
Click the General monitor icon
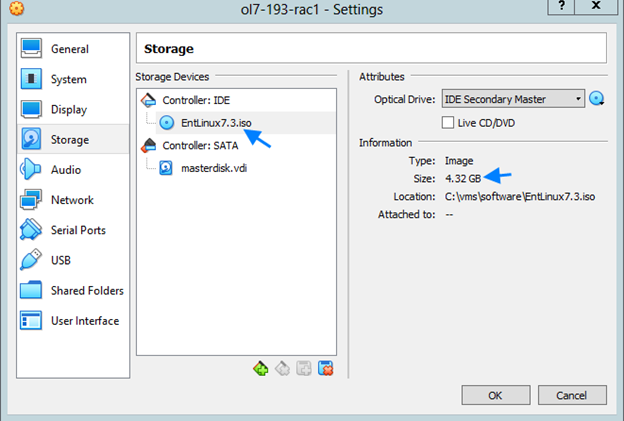coord(31,49)
